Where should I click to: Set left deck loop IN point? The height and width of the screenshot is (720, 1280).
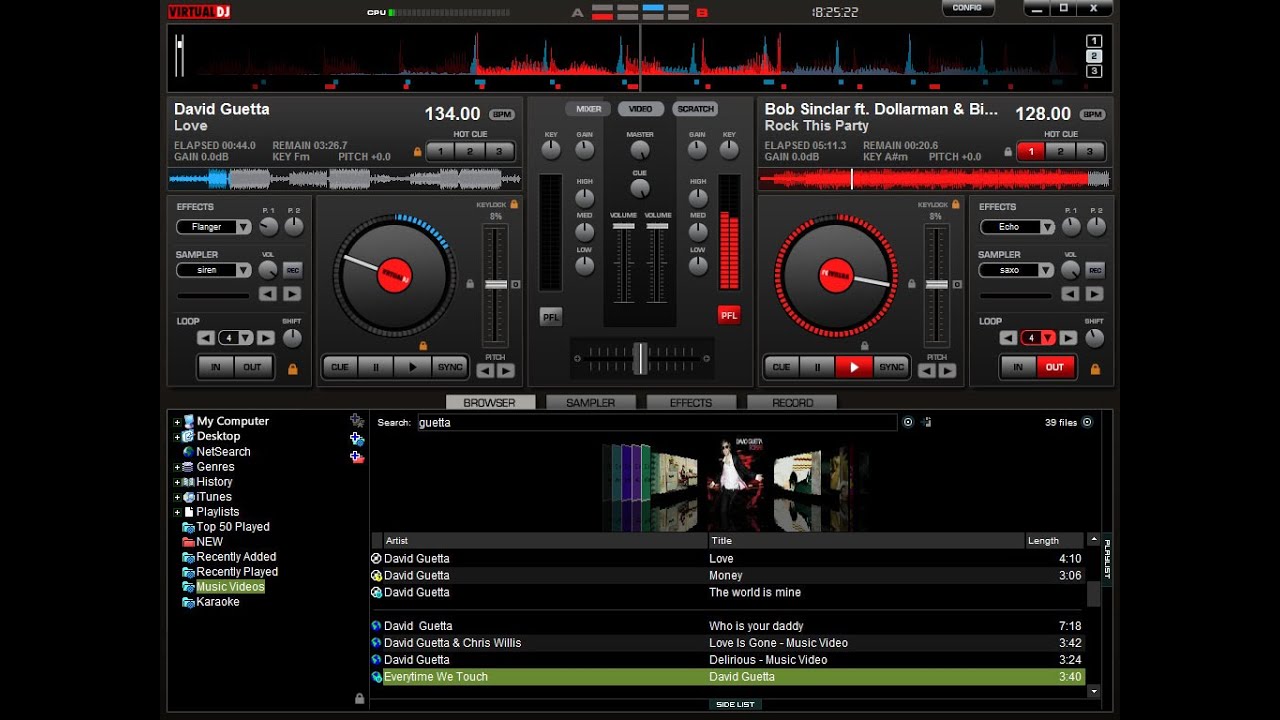point(215,367)
